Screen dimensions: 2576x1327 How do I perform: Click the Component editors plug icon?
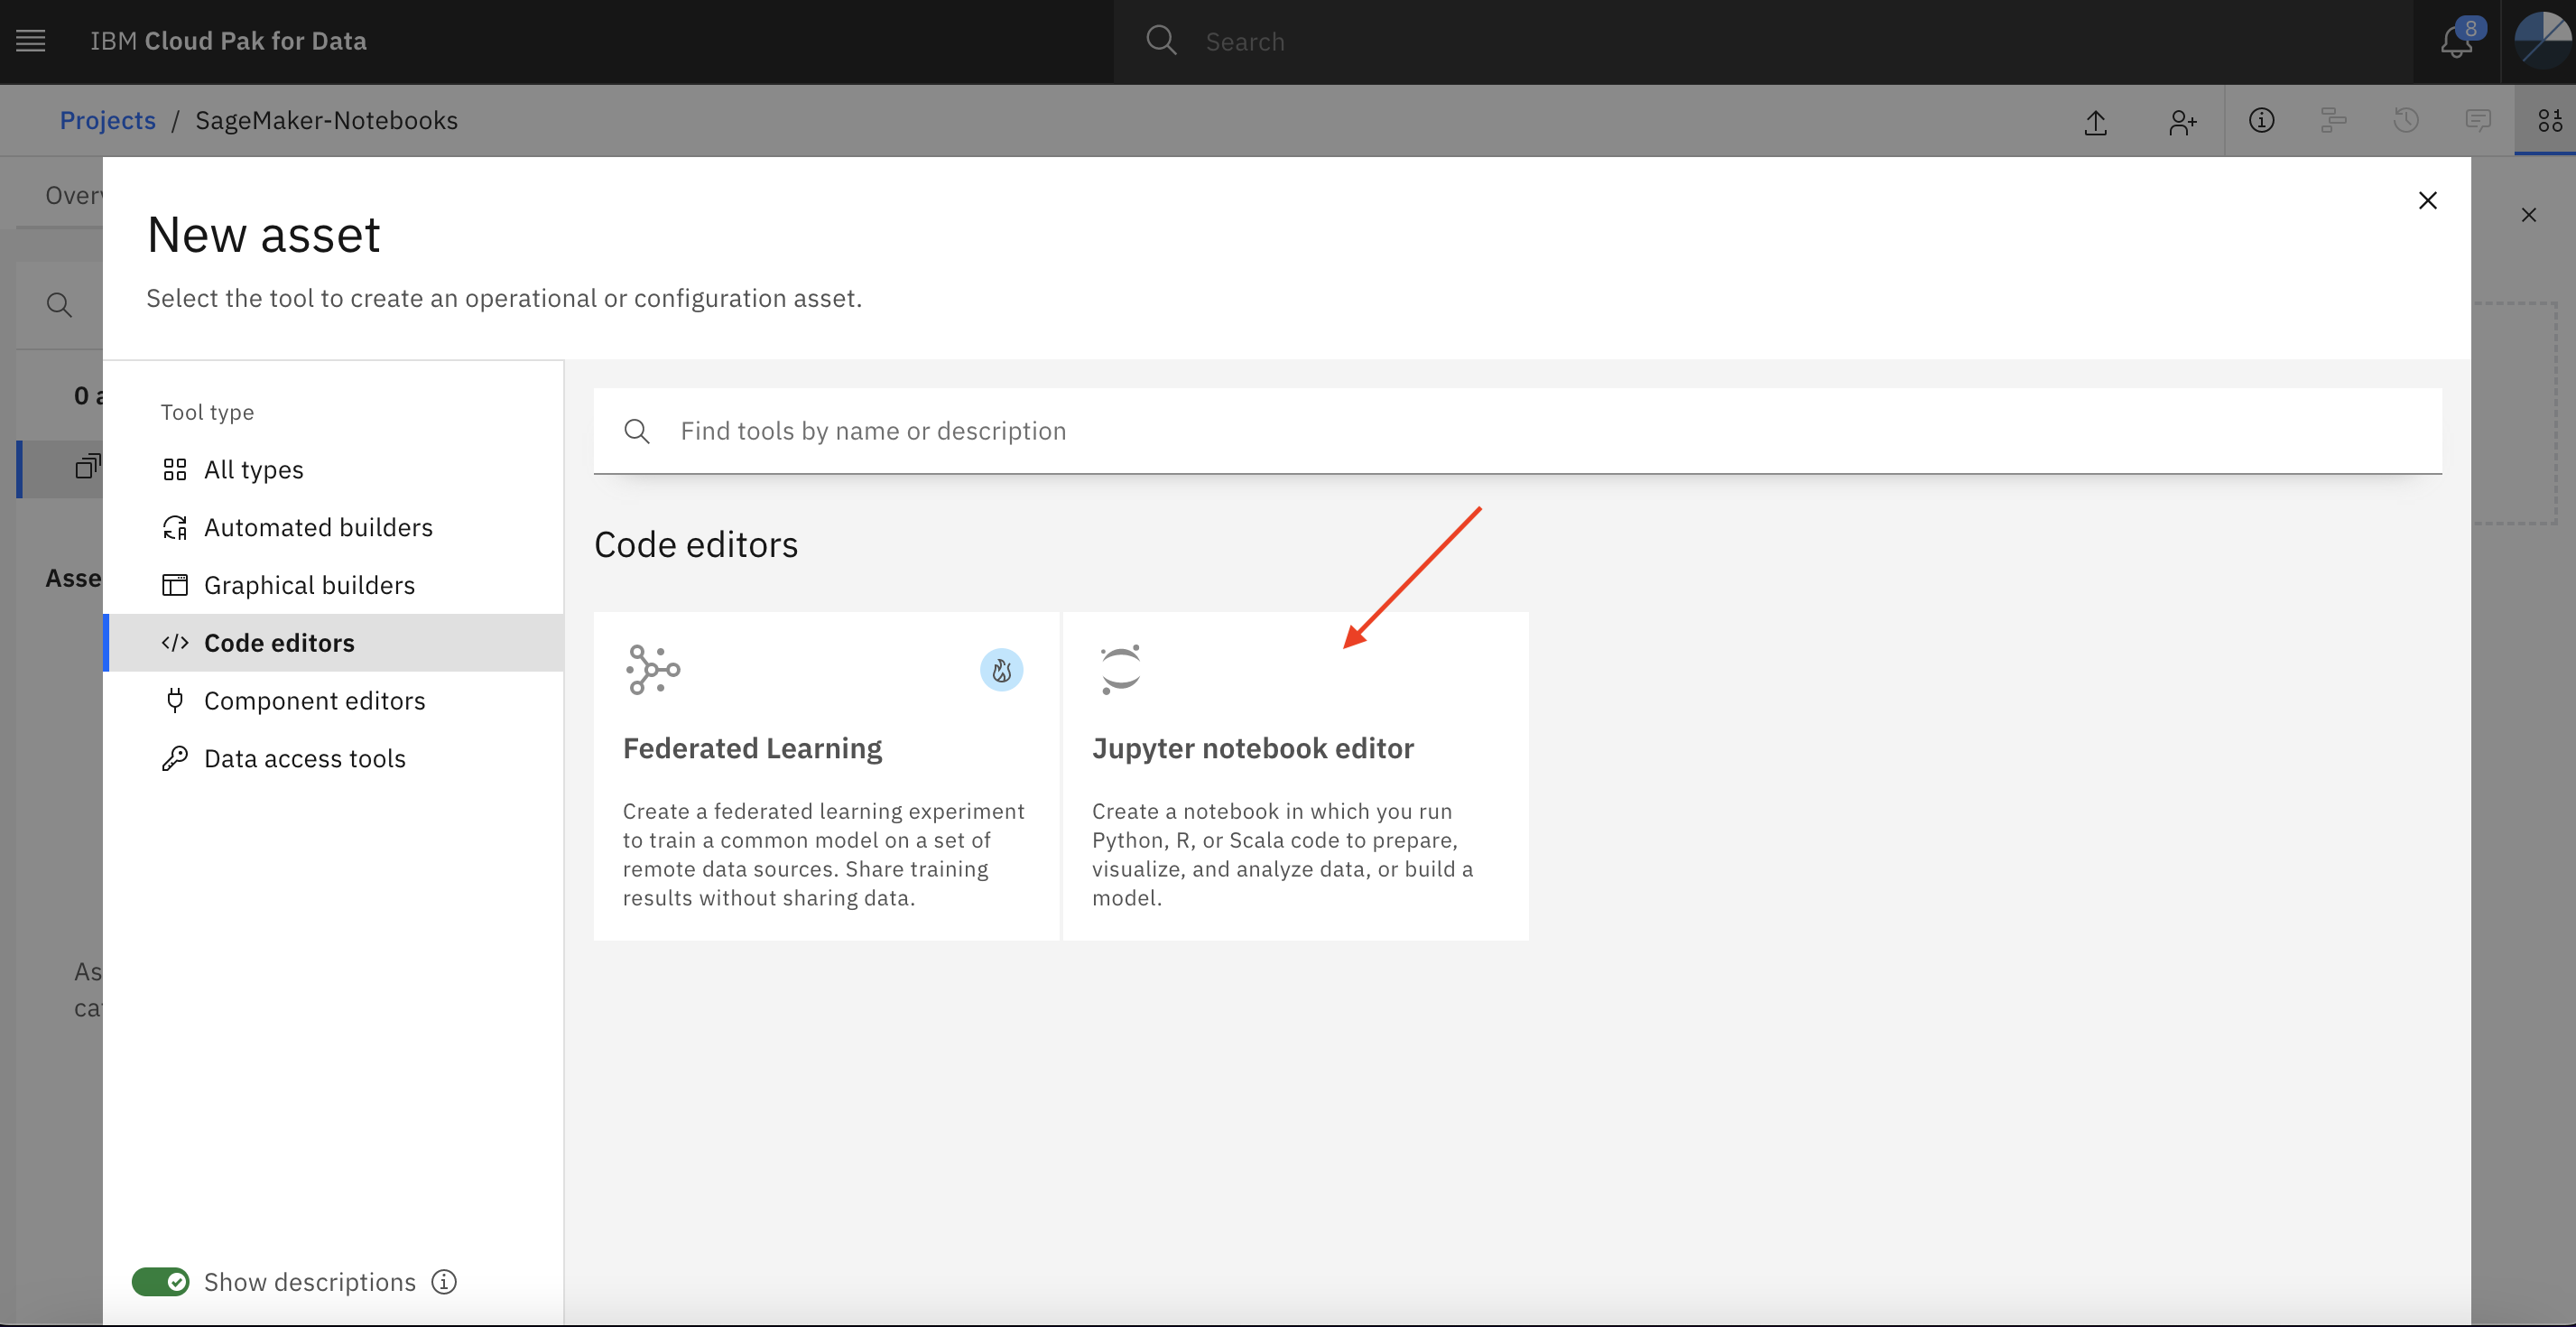pos(175,701)
